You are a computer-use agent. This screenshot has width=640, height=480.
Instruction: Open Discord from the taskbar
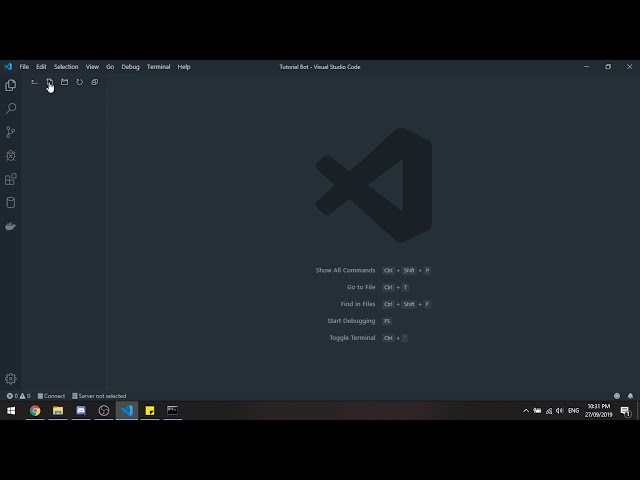click(81, 411)
